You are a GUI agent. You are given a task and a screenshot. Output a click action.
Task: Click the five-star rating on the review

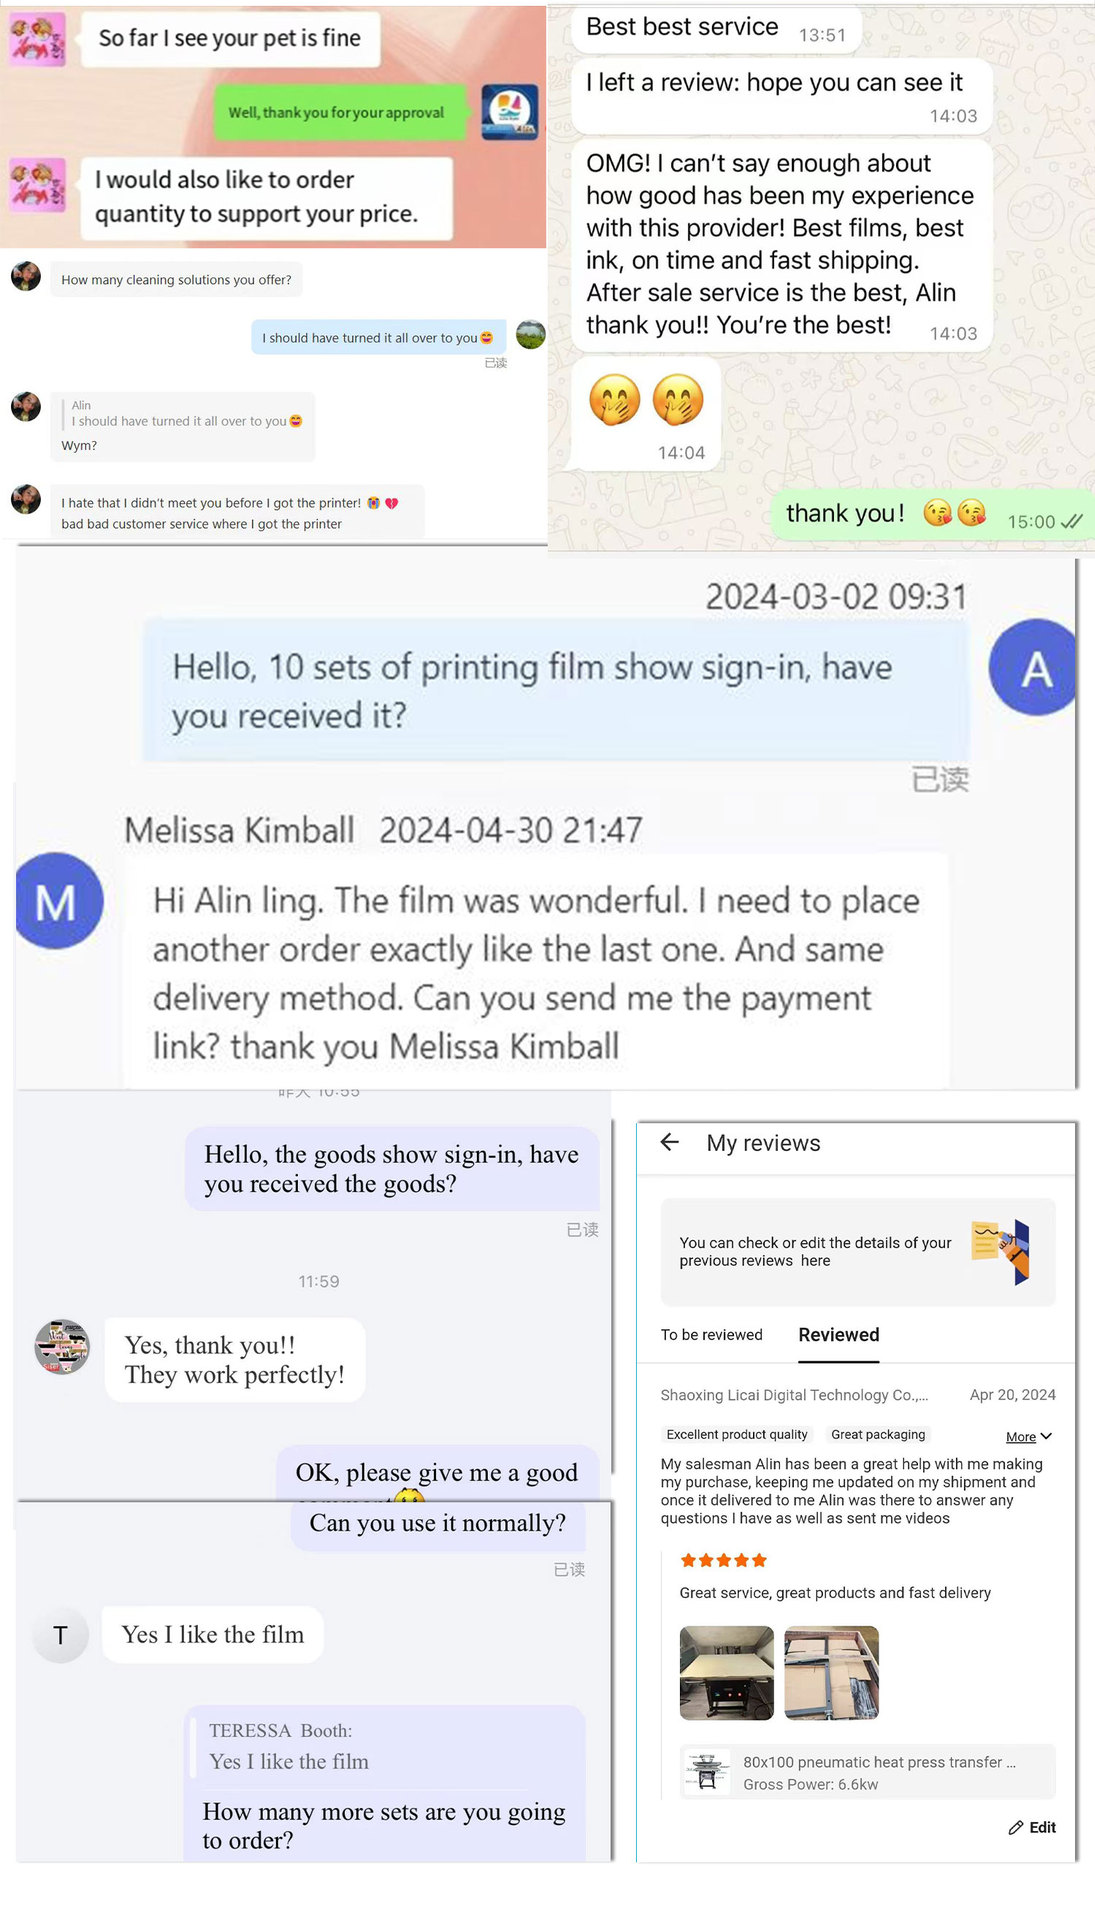coord(723,1560)
